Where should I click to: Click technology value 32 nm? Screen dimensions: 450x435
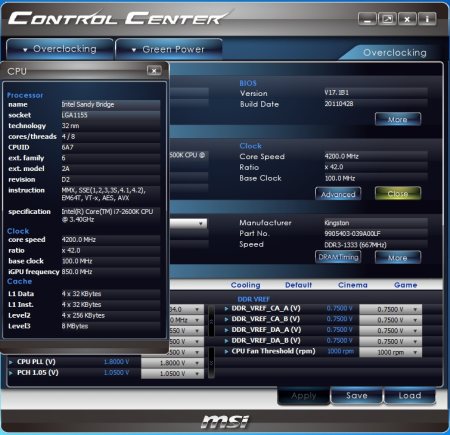70,126
